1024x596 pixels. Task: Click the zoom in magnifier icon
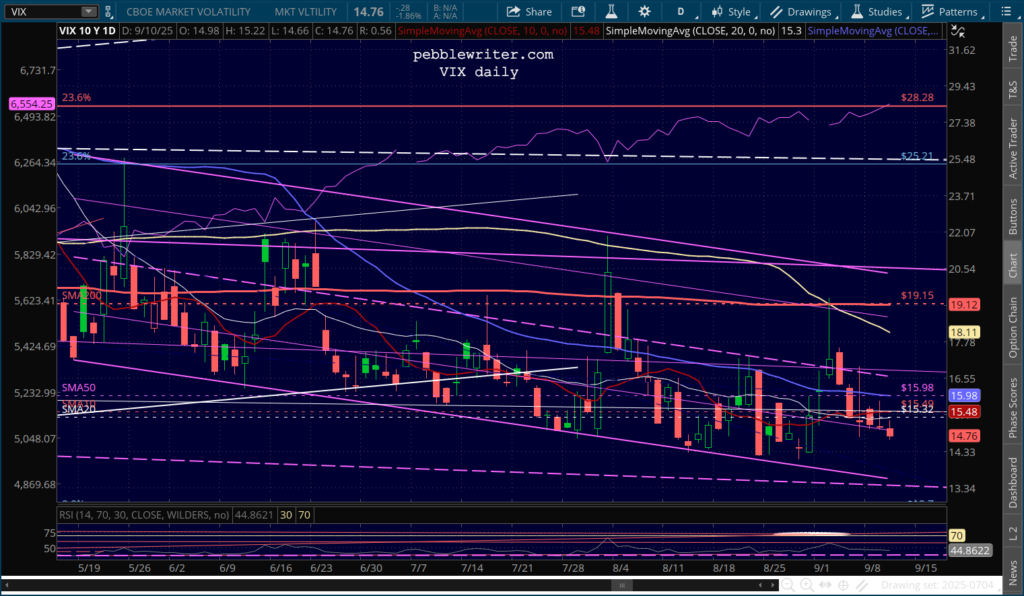tap(807, 585)
